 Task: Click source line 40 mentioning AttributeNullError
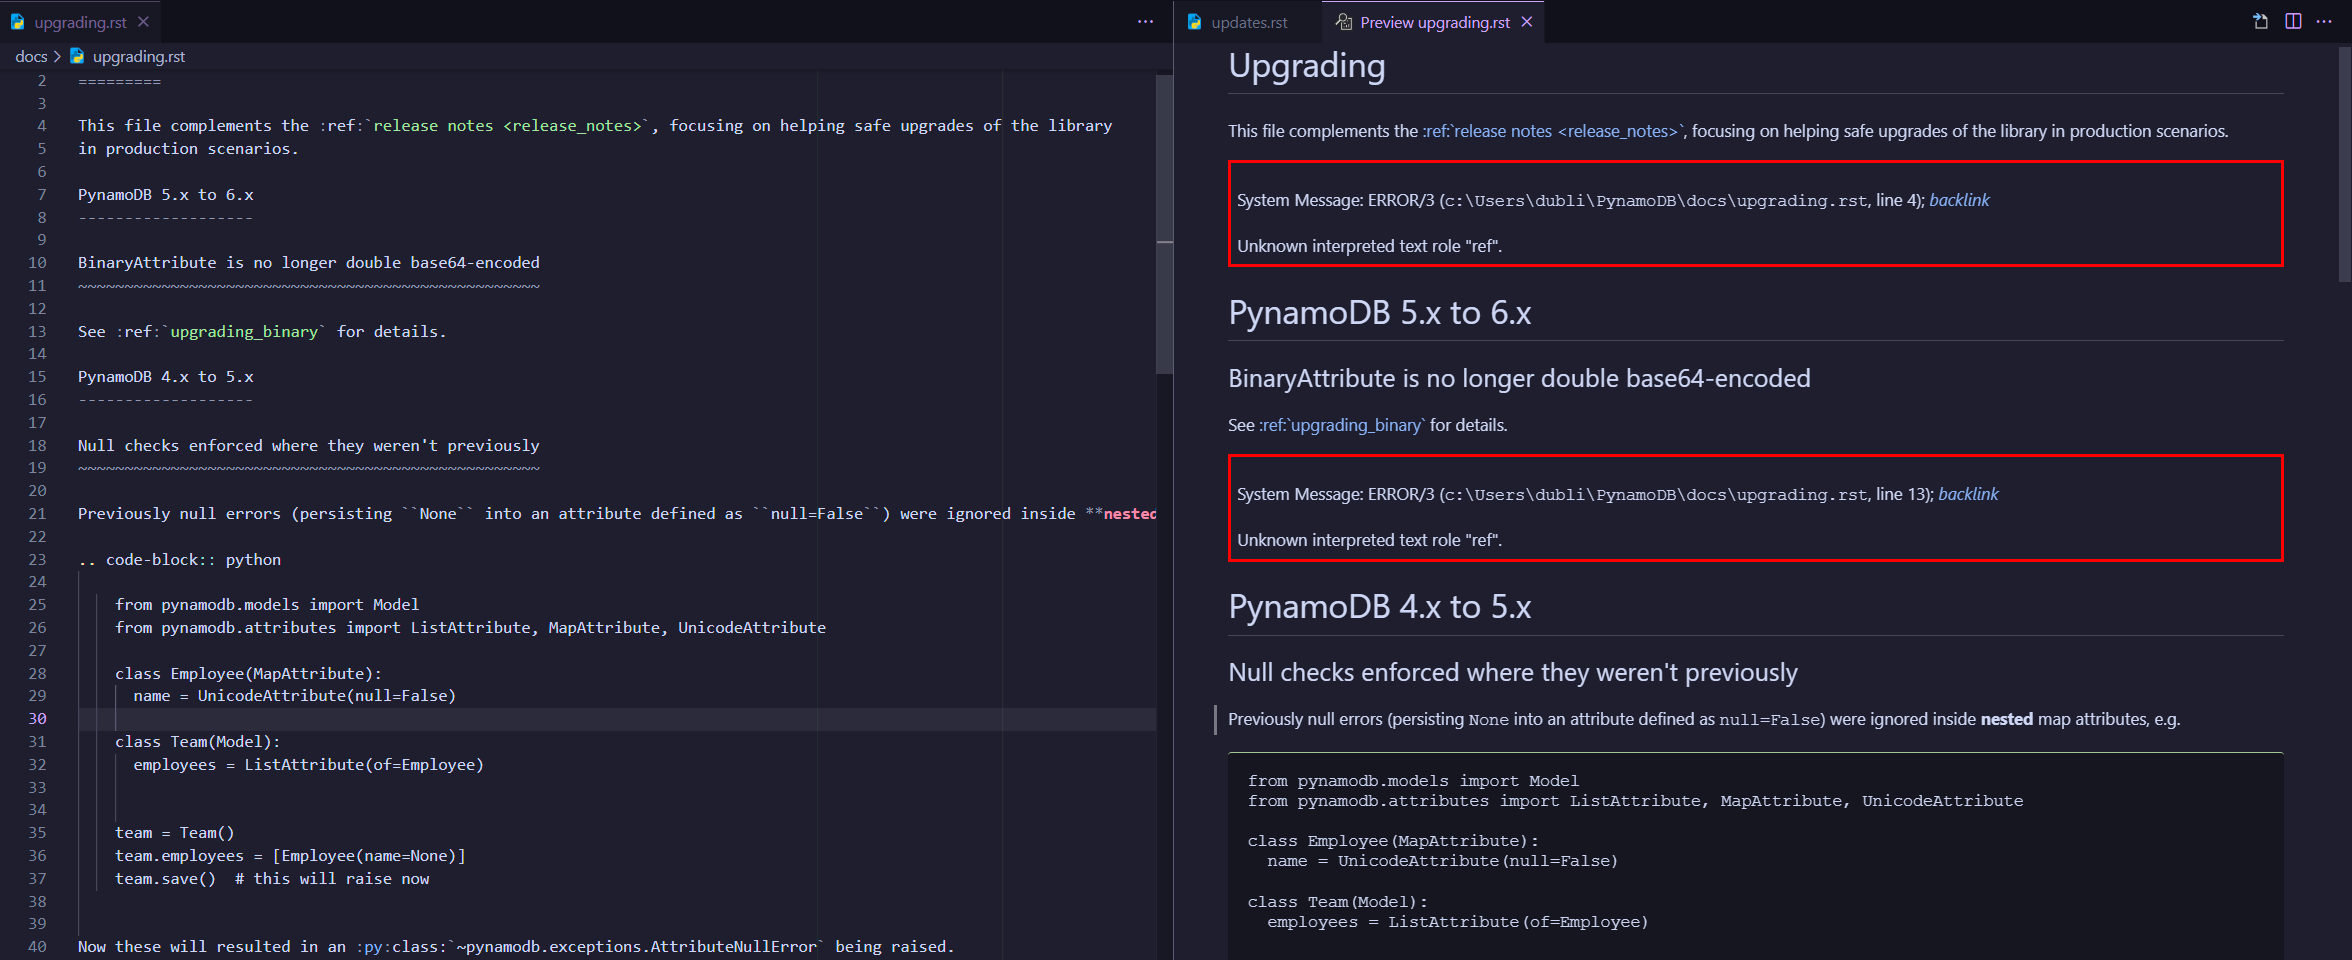[516, 947]
